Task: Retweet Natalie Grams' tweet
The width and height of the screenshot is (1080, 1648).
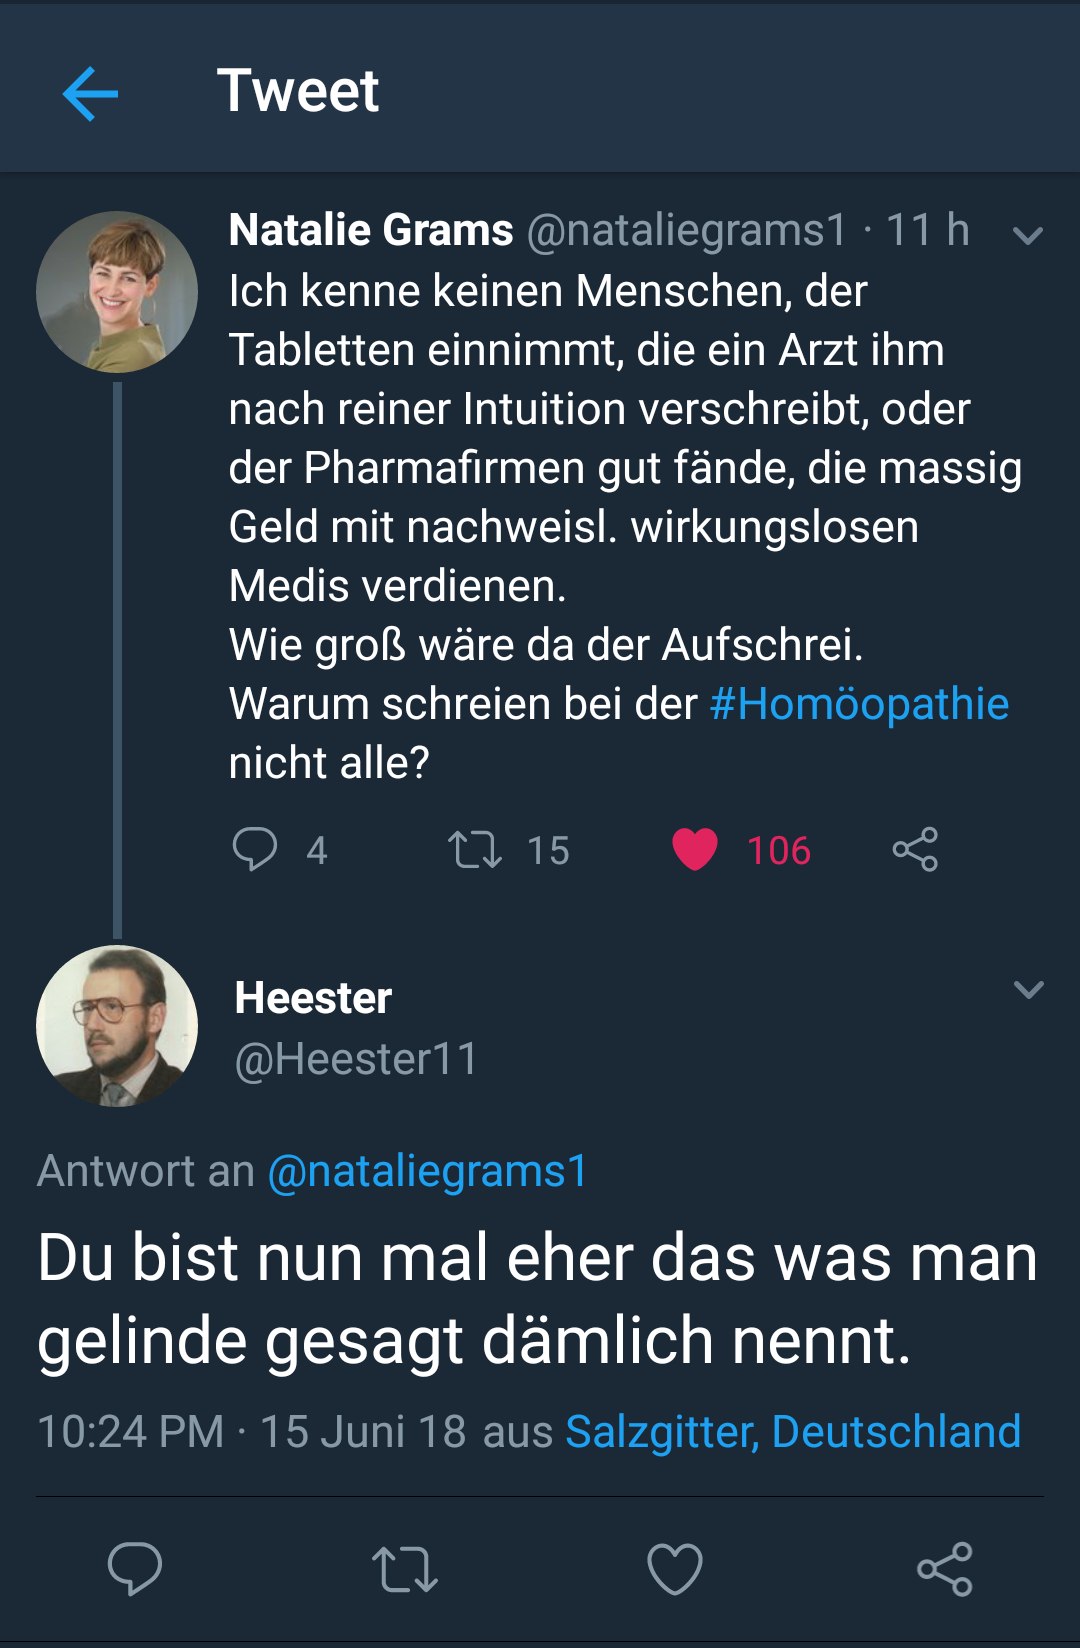Action: [474, 850]
